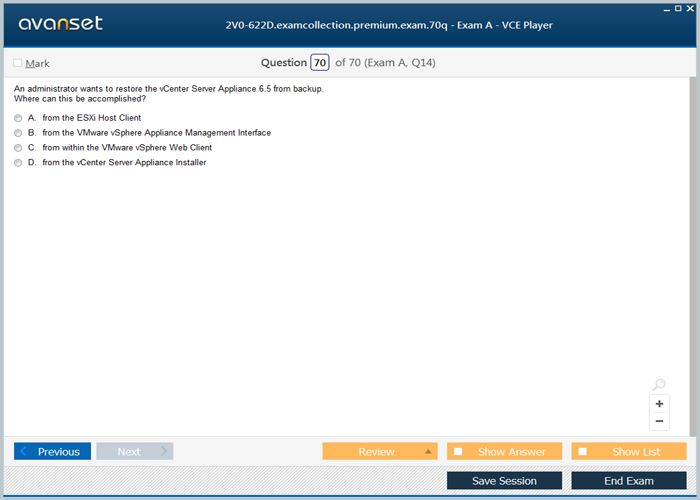Click Save Session
The width and height of the screenshot is (700, 500).
[x=504, y=481]
